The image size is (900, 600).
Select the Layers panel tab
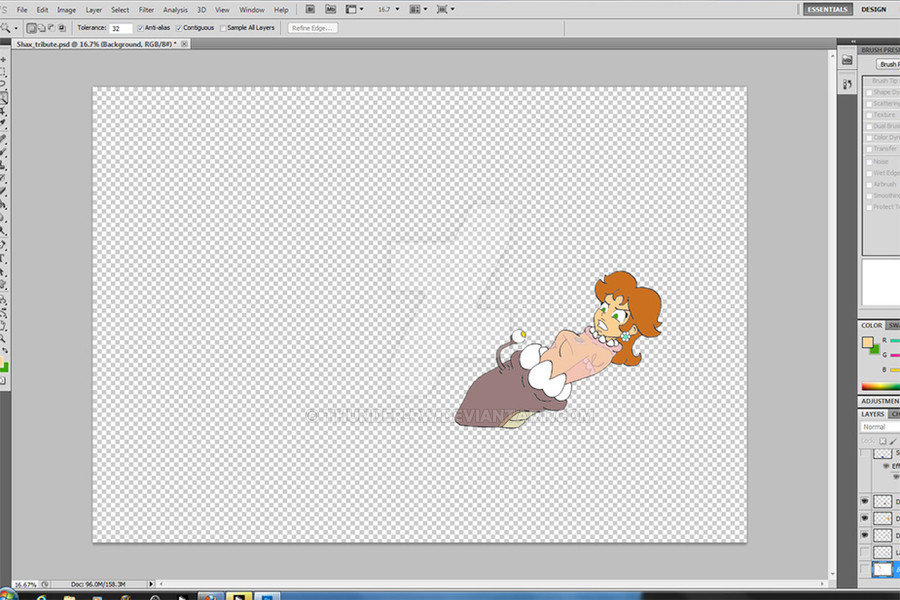pos(872,414)
